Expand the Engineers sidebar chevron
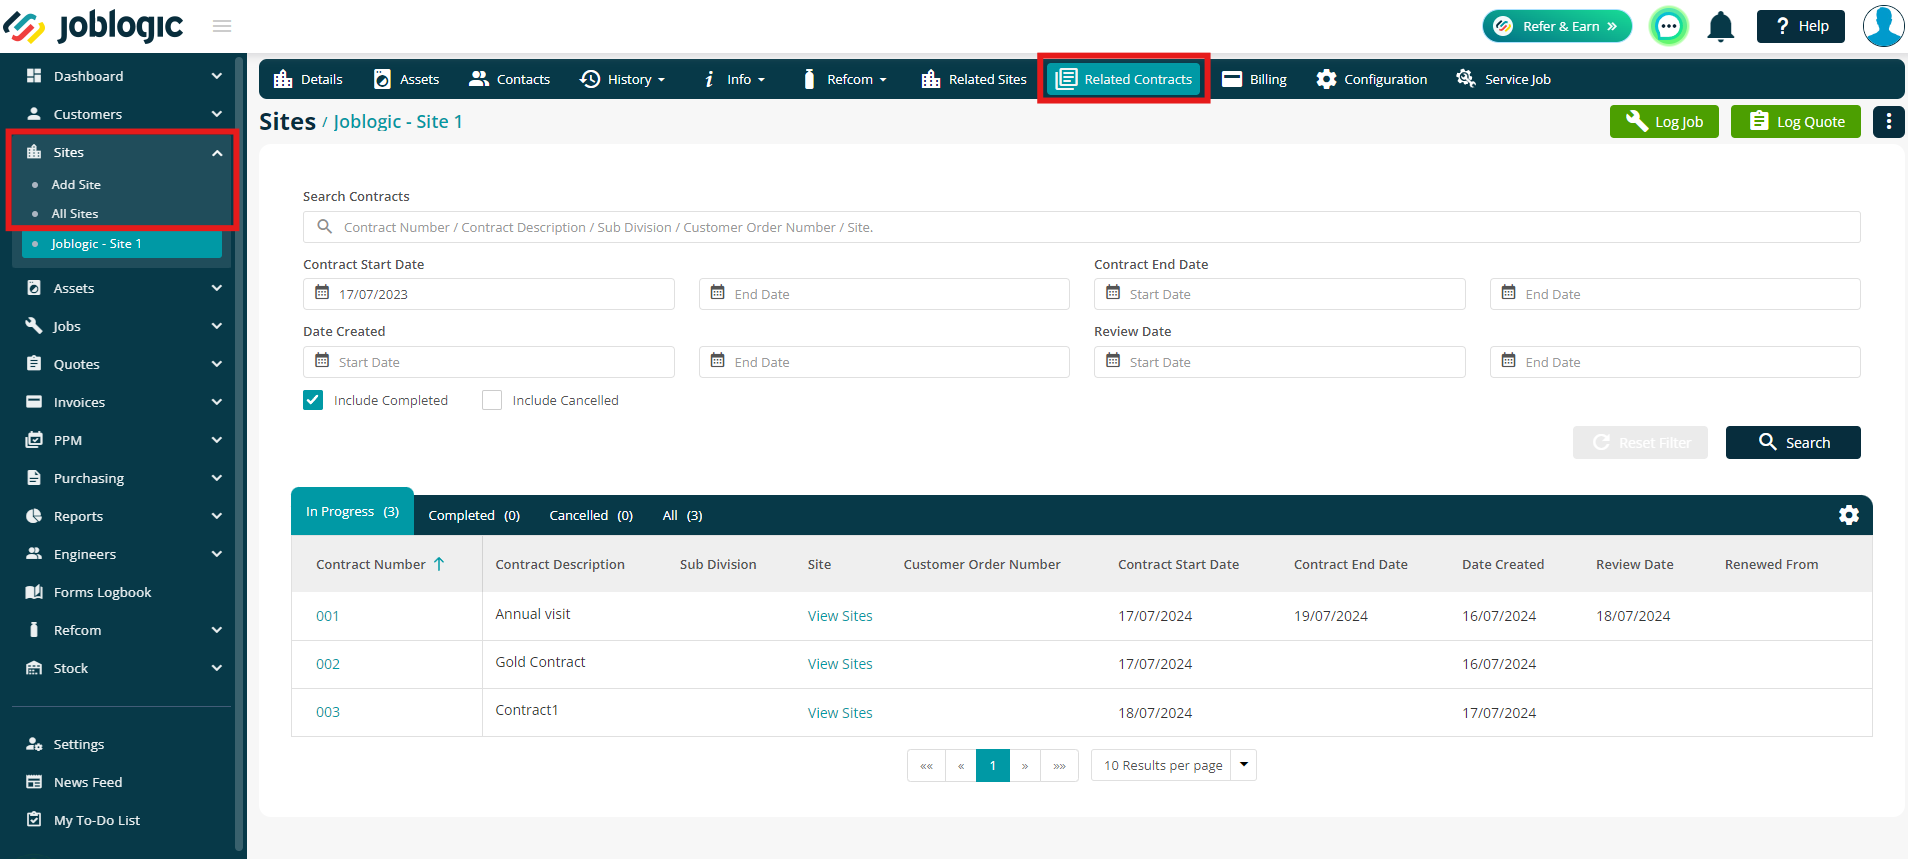 (x=217, y=554)
